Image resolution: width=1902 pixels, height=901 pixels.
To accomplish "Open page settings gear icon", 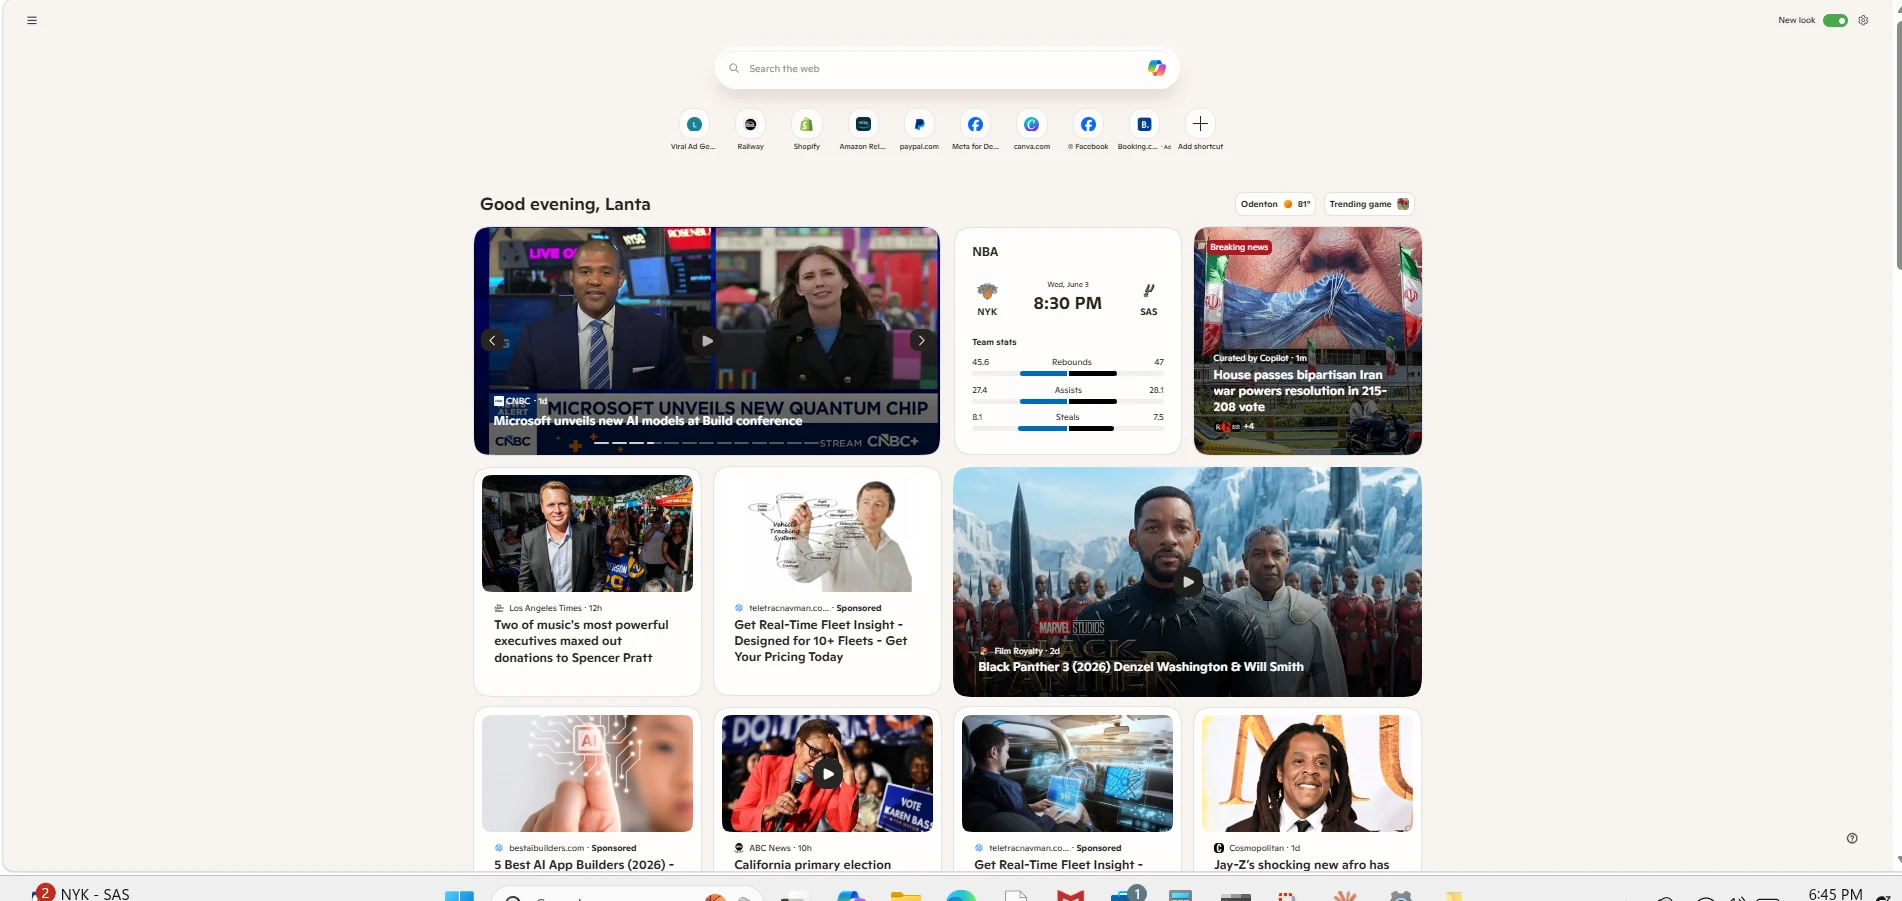I will point(1863,20).
